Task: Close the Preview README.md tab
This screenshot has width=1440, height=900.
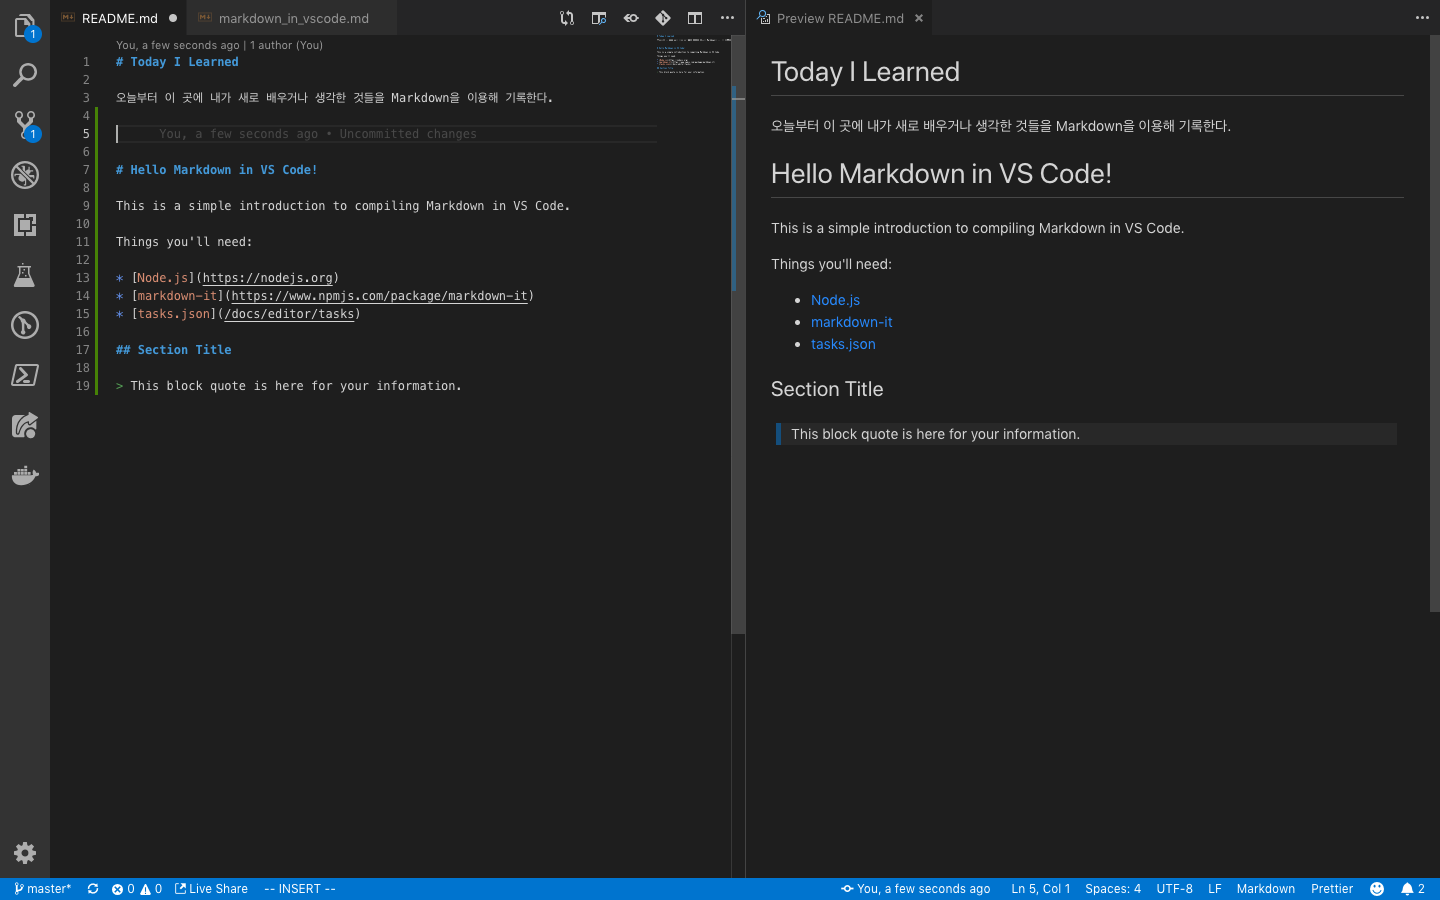Action: (x=919, y=18)
